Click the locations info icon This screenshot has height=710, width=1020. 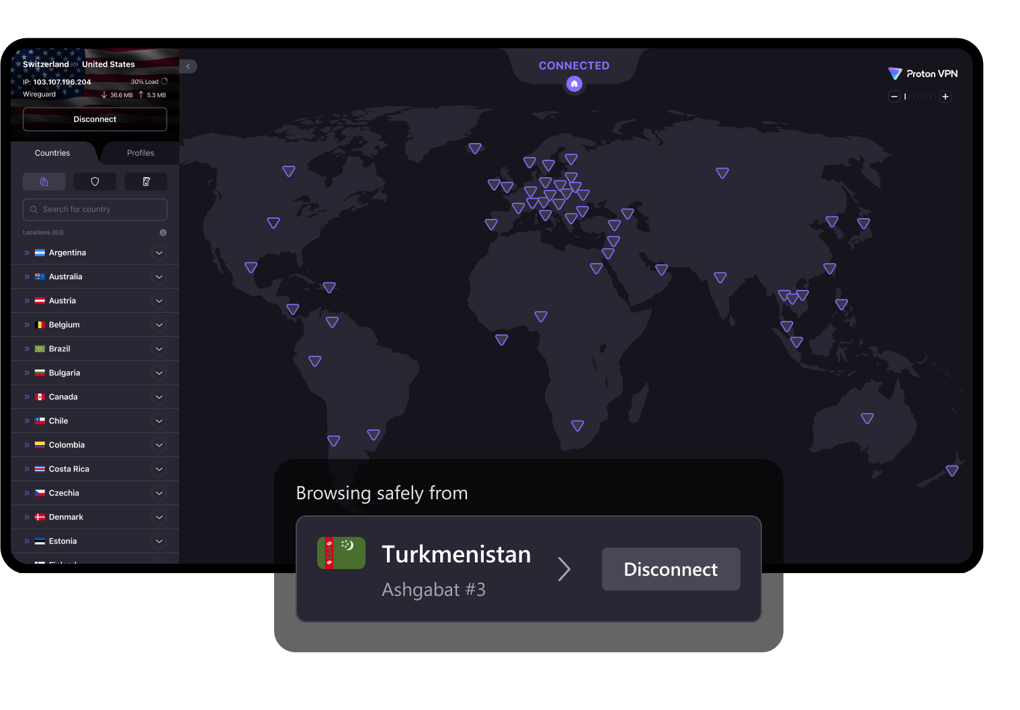click(x=163, y=232)
